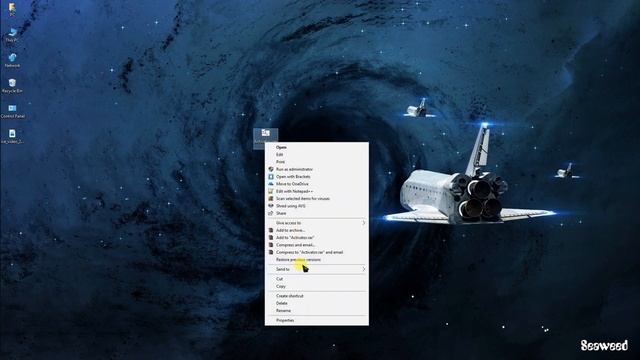Click the Share icon in the context menu

[x=271, y=213]
